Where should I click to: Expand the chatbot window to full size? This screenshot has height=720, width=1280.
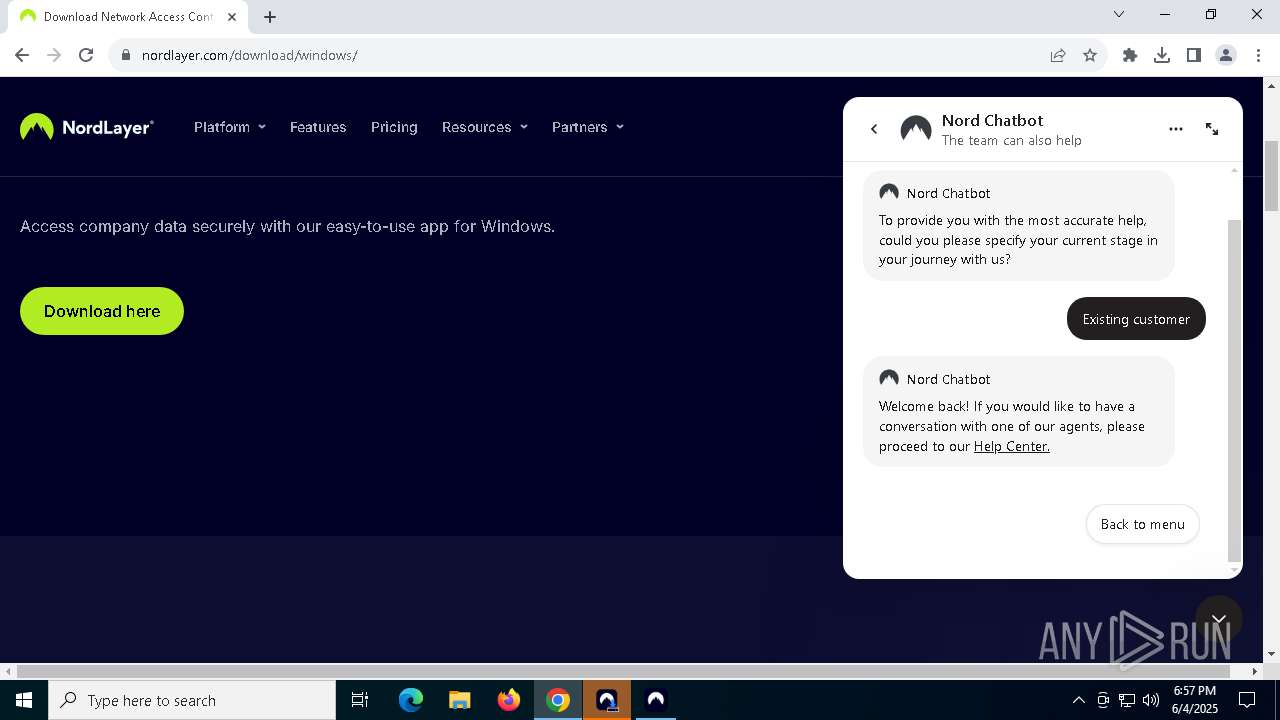point(1212,129)
